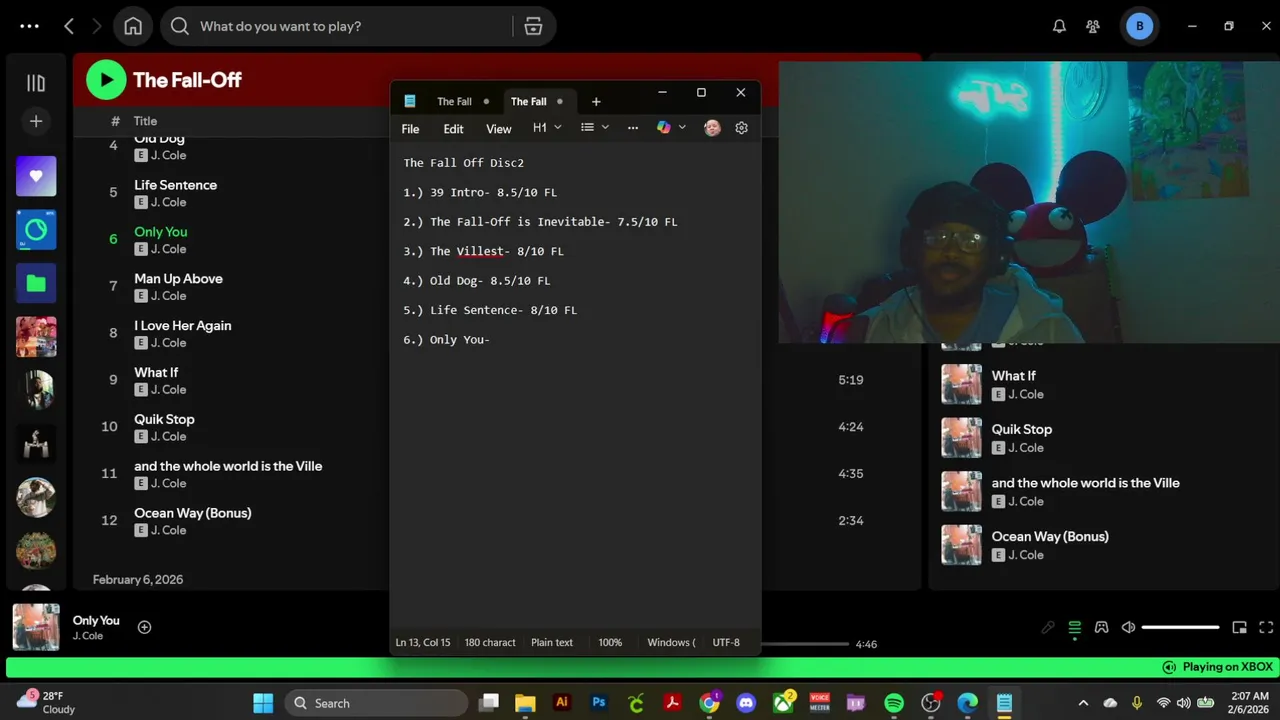Create new playlist with sidebar plus

click(x=36, y=121)
